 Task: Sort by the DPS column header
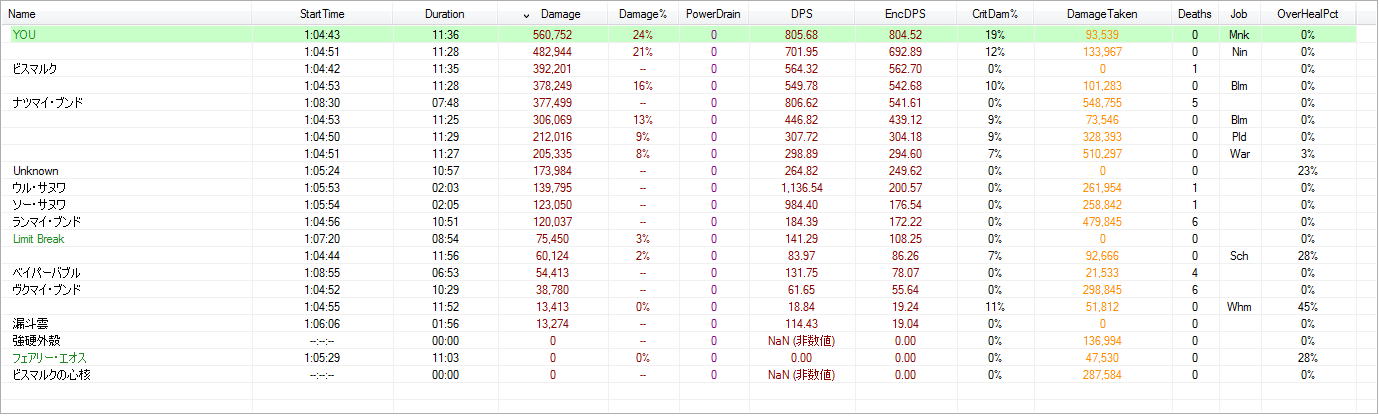pos(802,15)
